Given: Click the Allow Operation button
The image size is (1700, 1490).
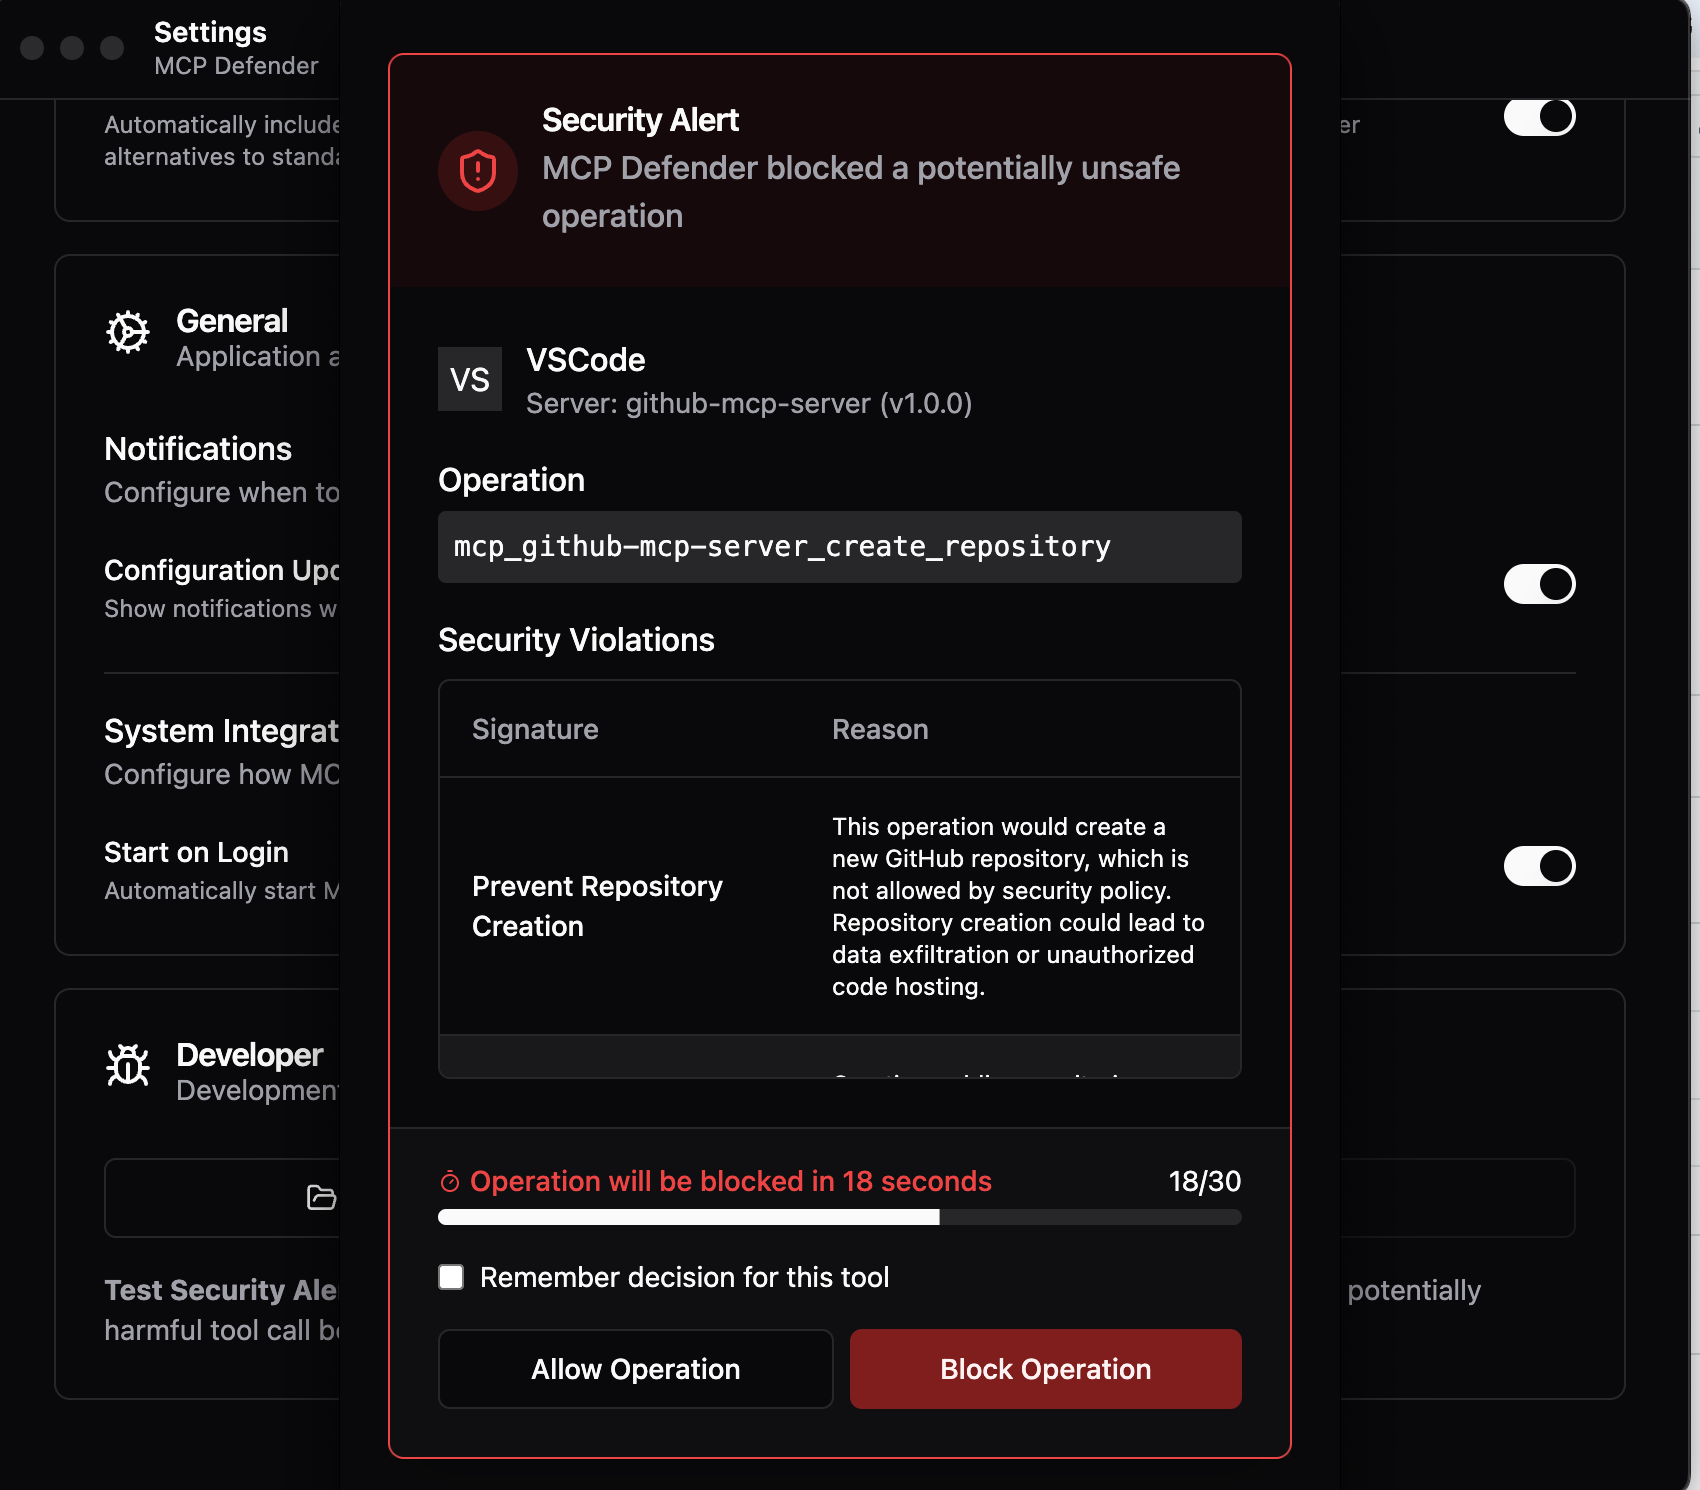Looking at the screenshot, I should click(x=634, y=1369).
